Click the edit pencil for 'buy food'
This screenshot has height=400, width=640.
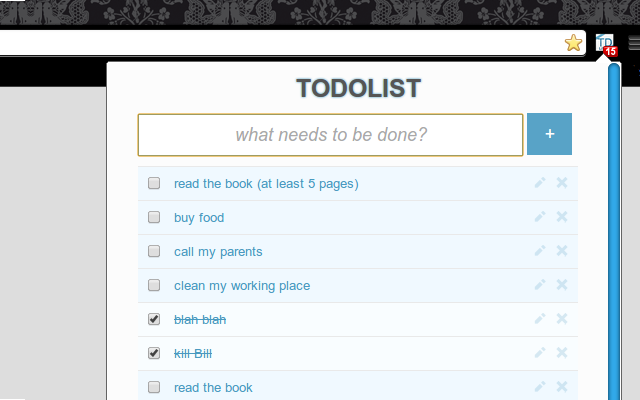[540, 217]
